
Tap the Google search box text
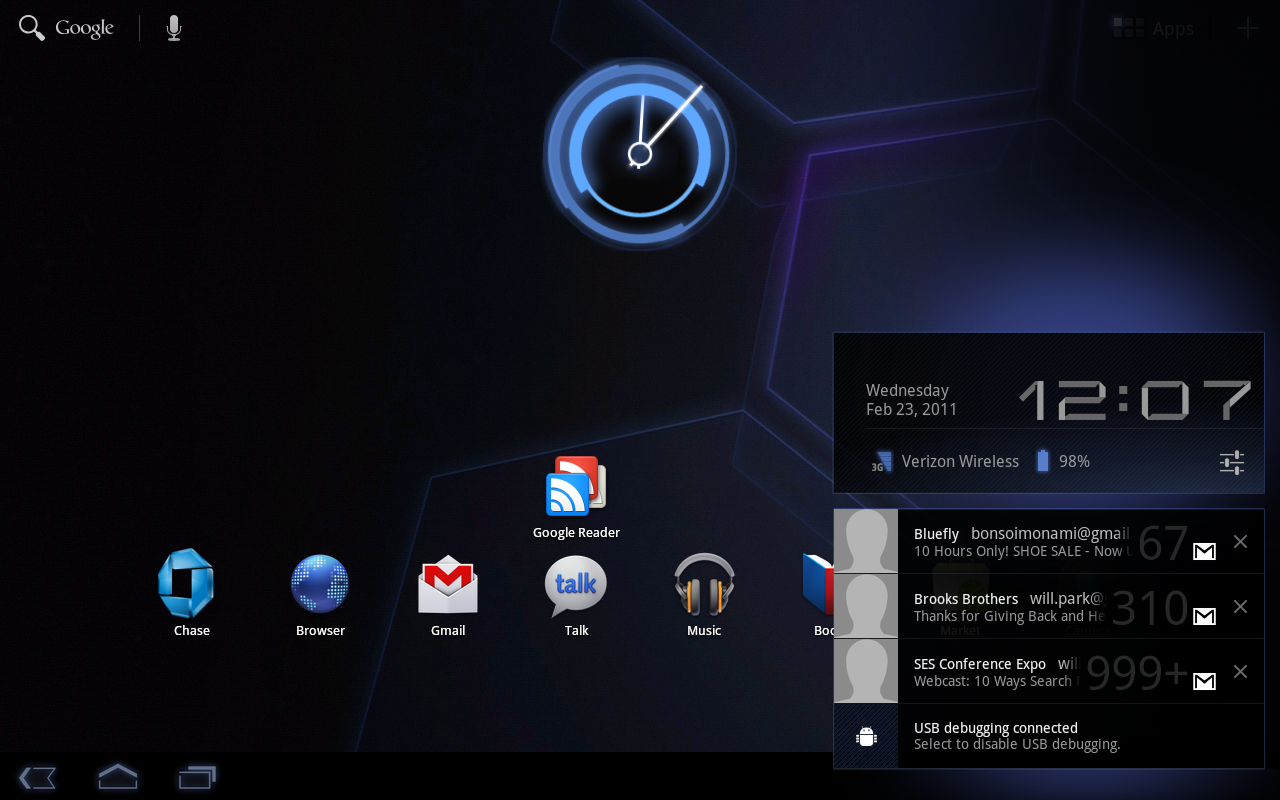click(84, 29)
